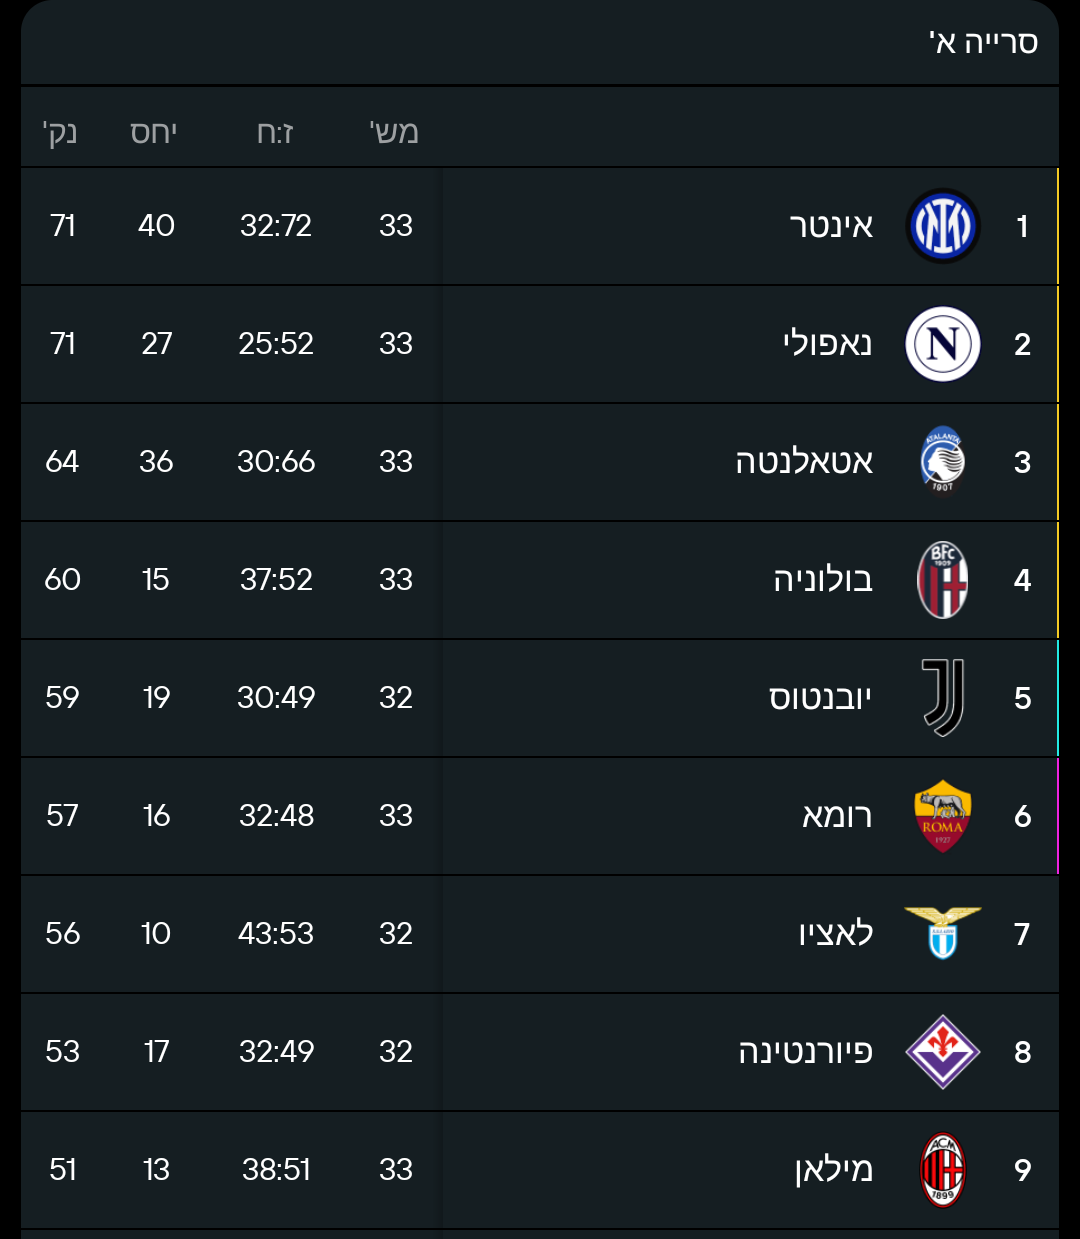Select Roma's 57 points value
1080x1239 pixels.
[62, 816]
